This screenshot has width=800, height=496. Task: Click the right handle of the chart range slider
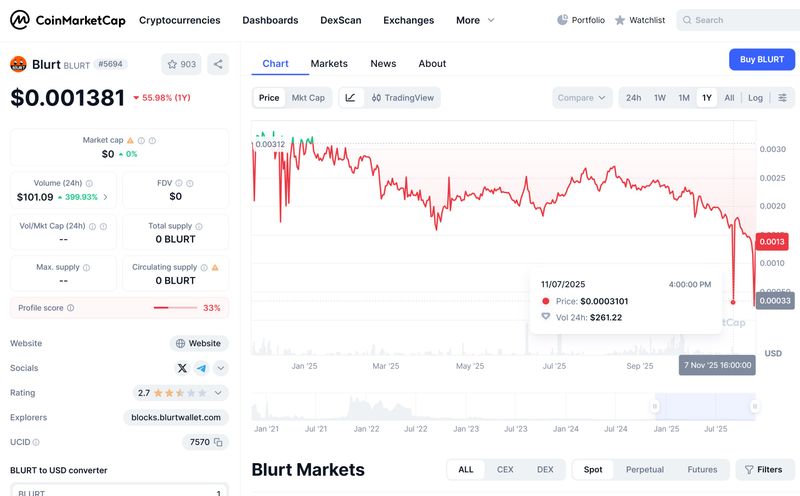(755, 406)
